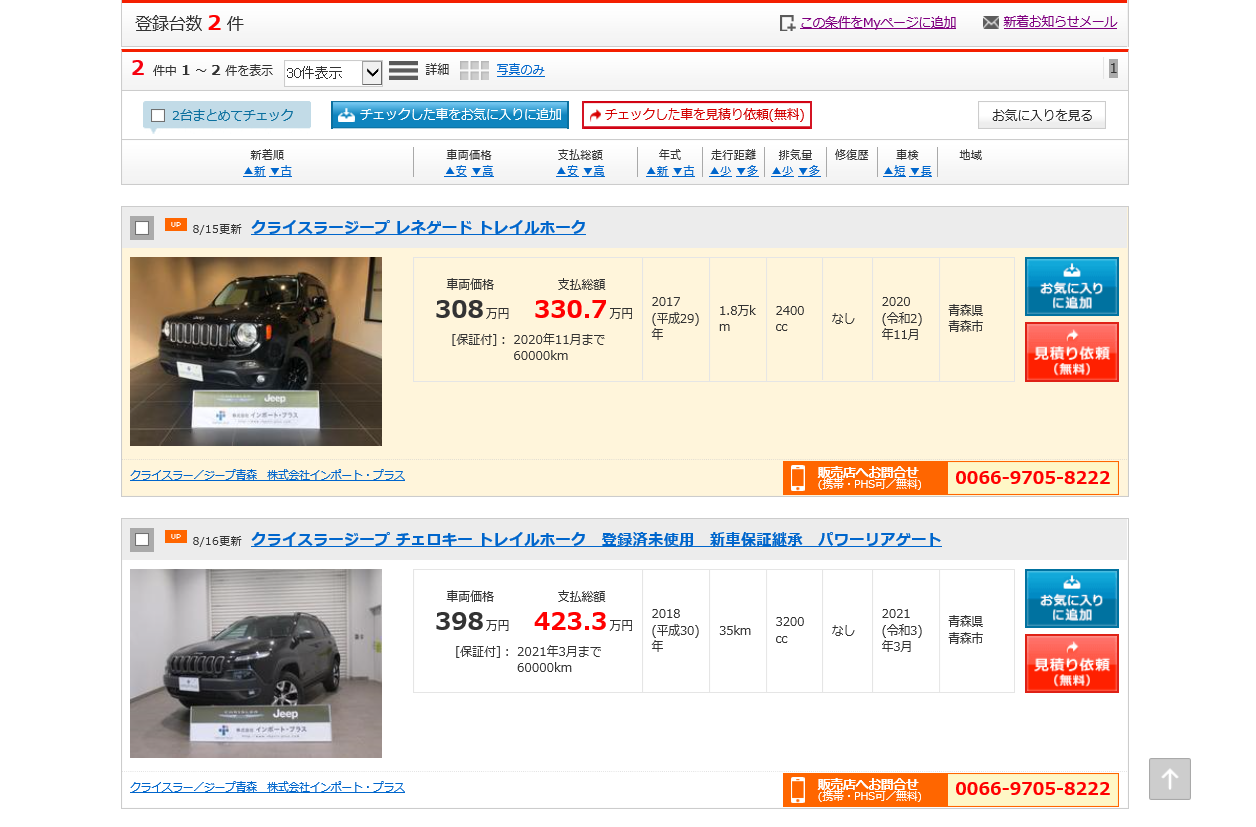Sort 走行距離 by highest mileage

click(747, 171)
